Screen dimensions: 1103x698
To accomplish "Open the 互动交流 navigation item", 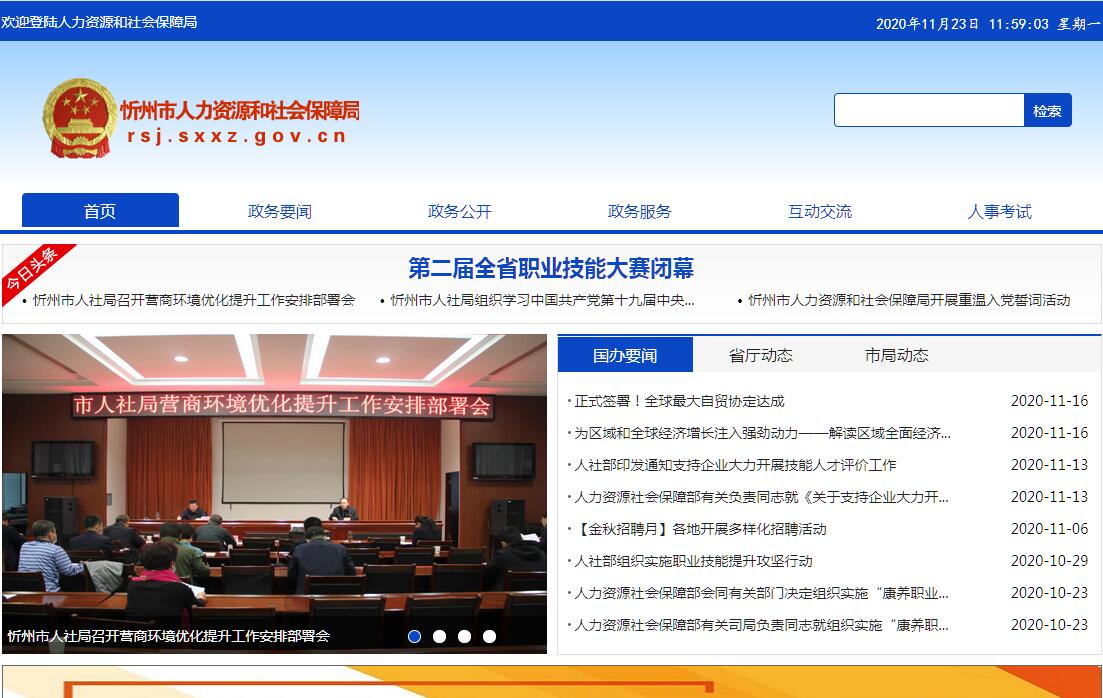I will point(820,211).
